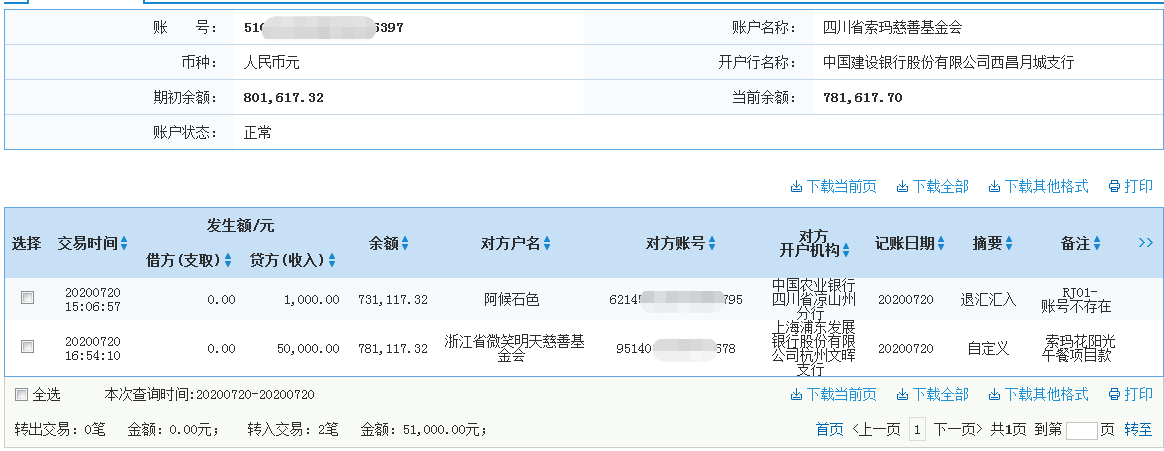Sort by 余额 column arrows

pyautogui.click(x=405, y=243)
